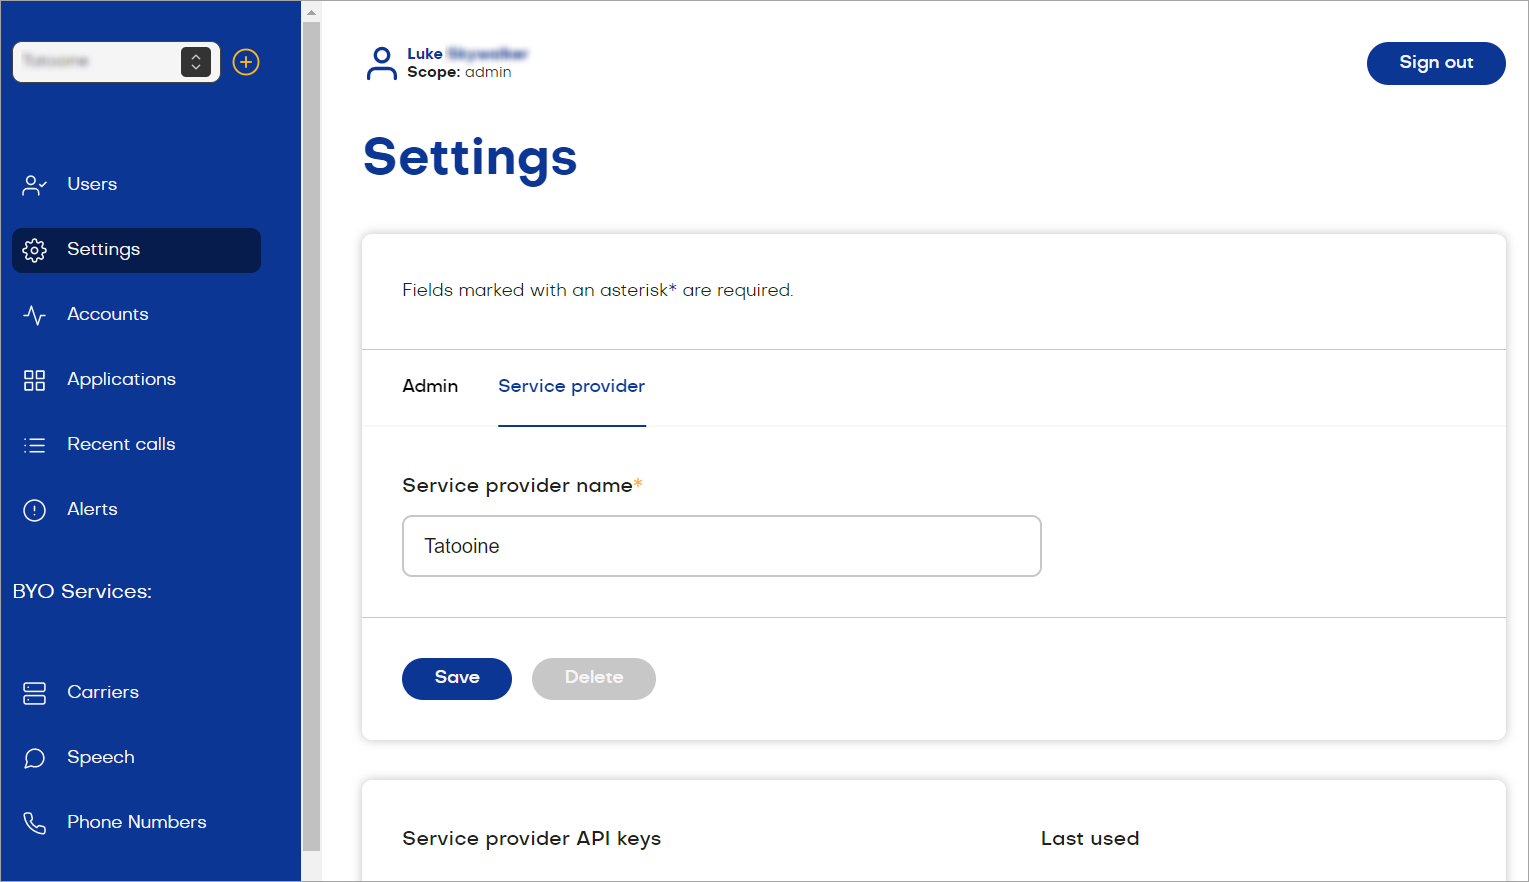Screen dimensions: 1529x882
Task: Click the Speech bubble icon
Action: click(x=35, y=758)
